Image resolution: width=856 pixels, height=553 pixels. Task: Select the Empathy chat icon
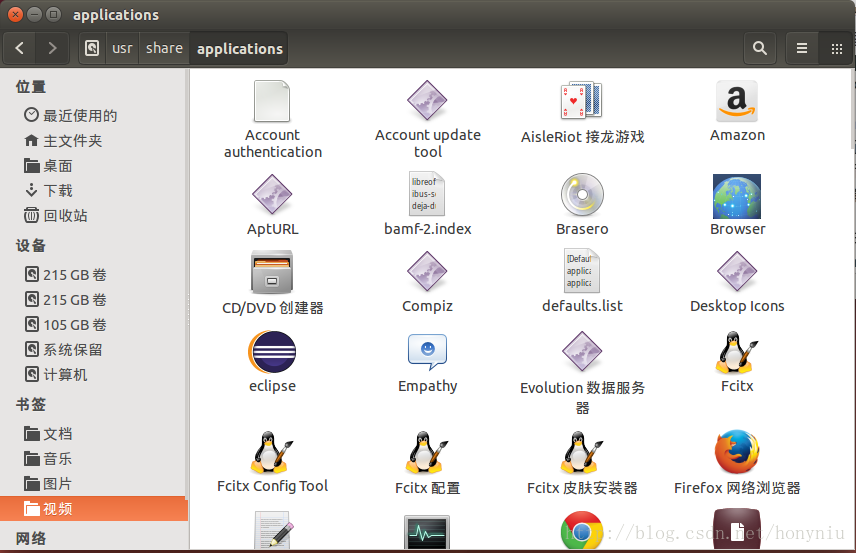coord(427,352)
